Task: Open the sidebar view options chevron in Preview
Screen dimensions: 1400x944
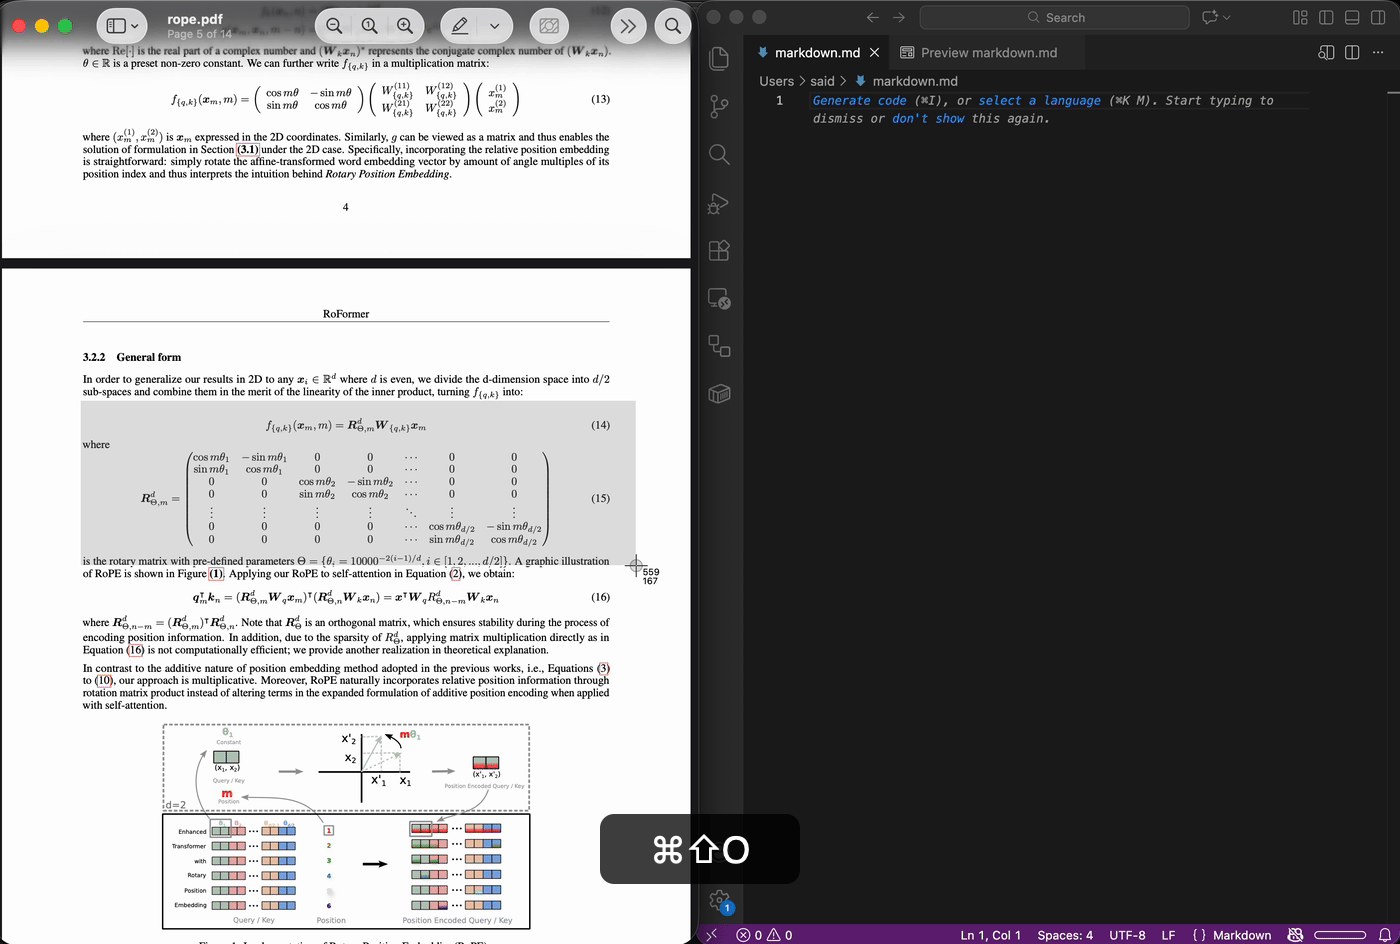Action: [x=135, y=27]
